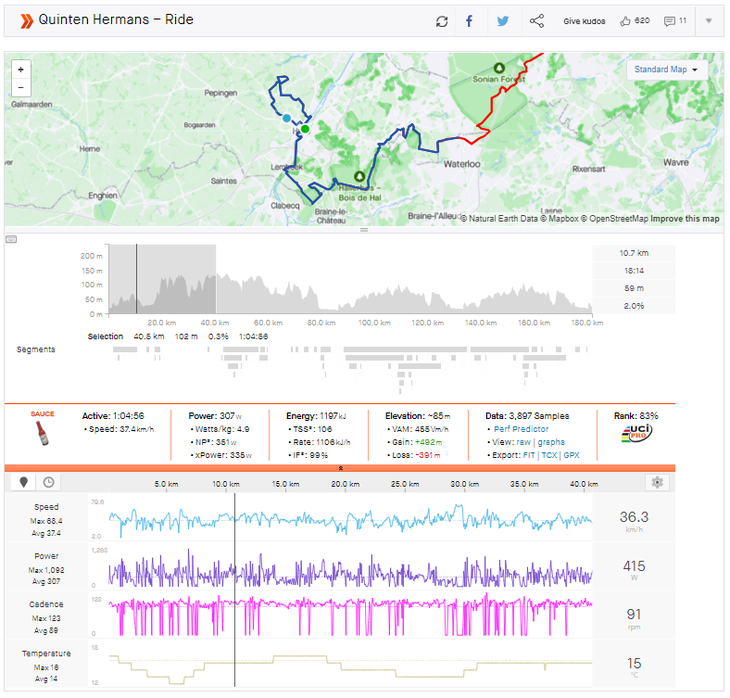Click the purple power graph
Viewport: 730px width, 698px height.
pyautogui.click(x=350, y=570)
